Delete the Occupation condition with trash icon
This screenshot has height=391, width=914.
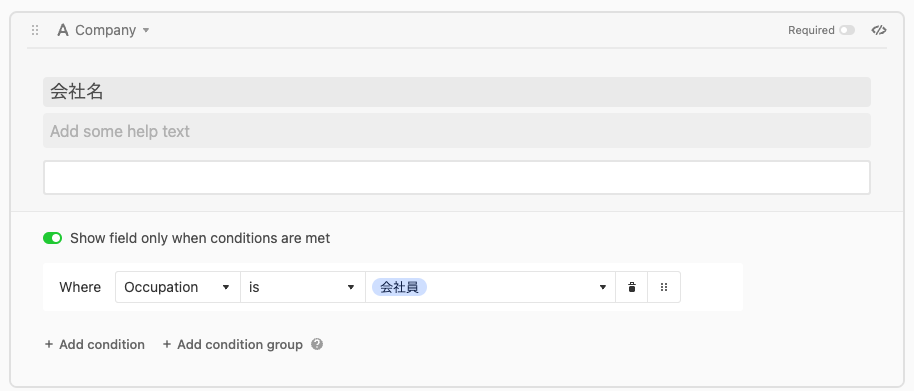click(632, 287)
